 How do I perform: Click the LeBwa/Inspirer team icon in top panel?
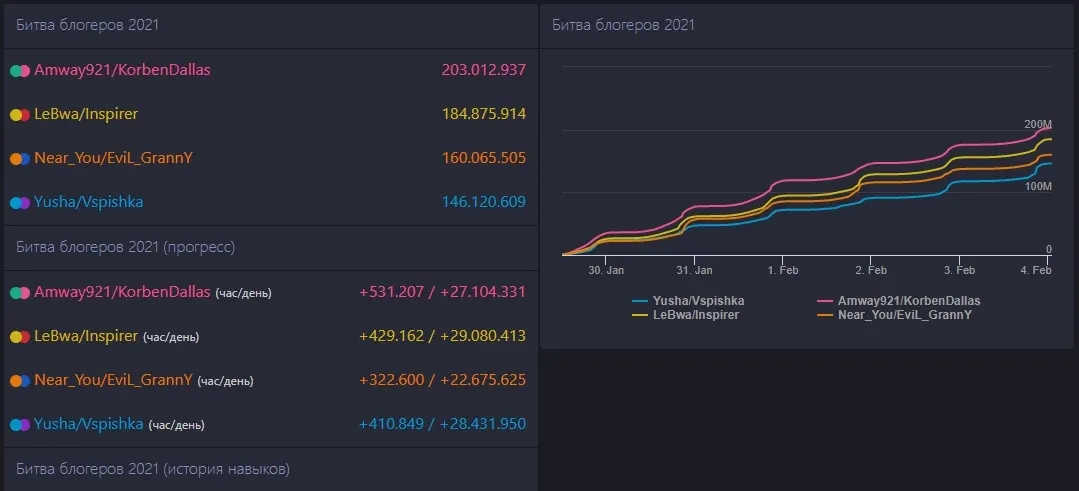(x=20, y=115)
